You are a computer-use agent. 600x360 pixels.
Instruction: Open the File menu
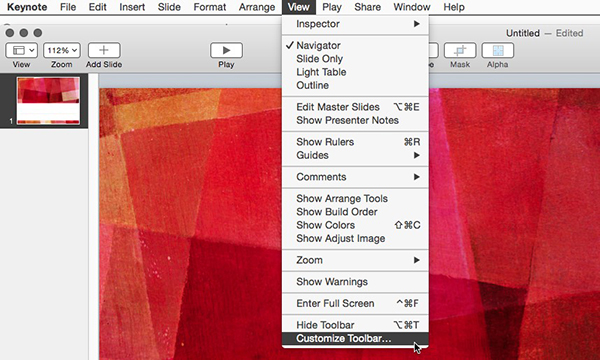(x=68, y=7)
